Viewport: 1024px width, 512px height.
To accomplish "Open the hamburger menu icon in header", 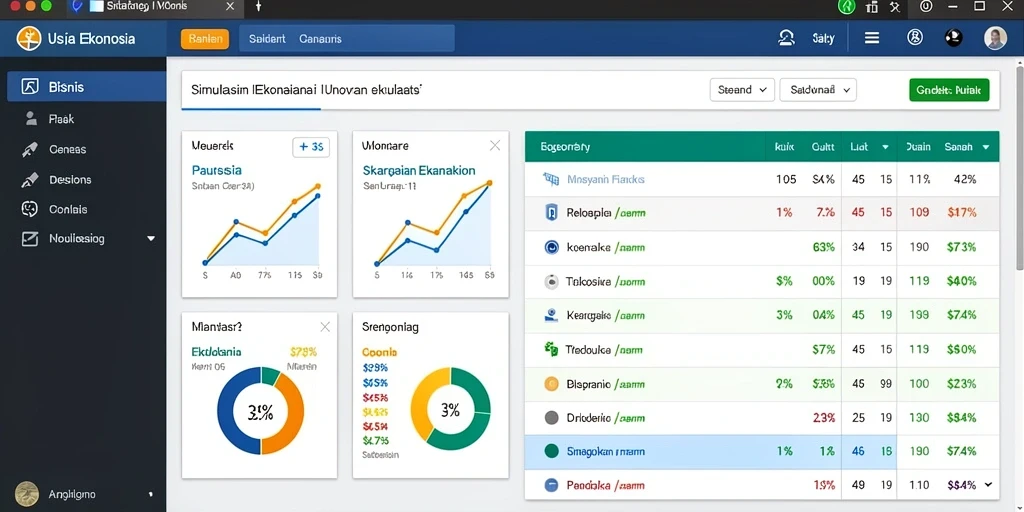I will pyautogui.click(x=872, y=39).
